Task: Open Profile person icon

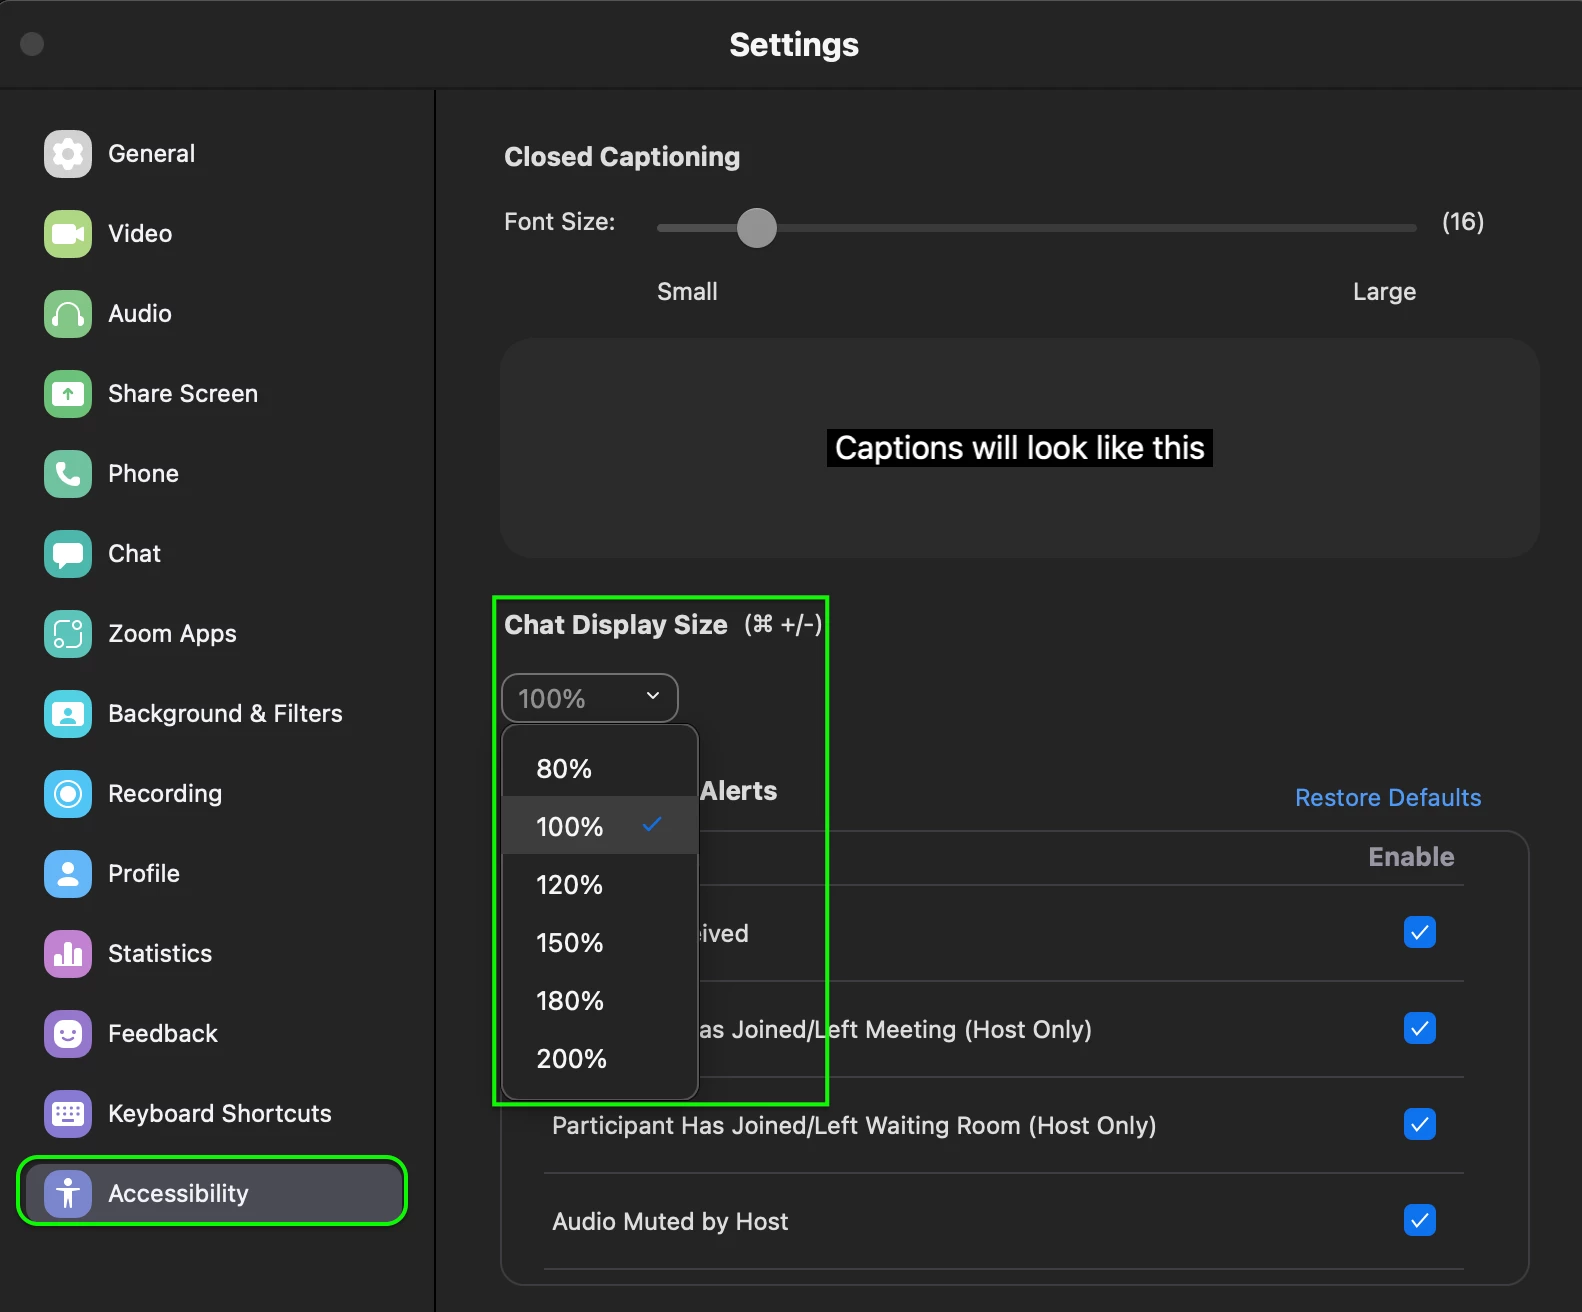Action: tap(68, 874)
